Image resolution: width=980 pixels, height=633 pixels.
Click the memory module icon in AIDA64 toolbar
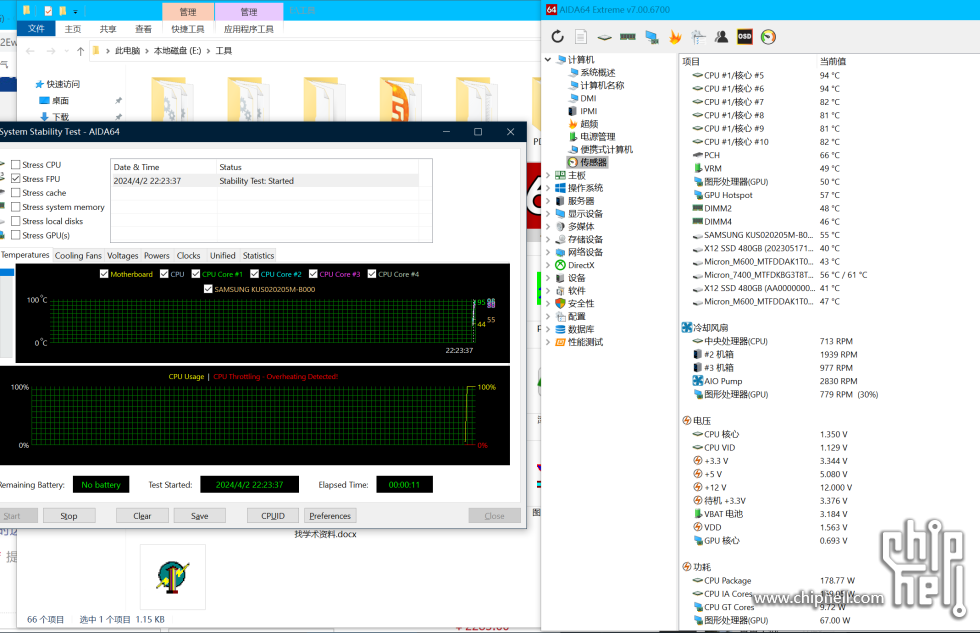tap(628, 37)
